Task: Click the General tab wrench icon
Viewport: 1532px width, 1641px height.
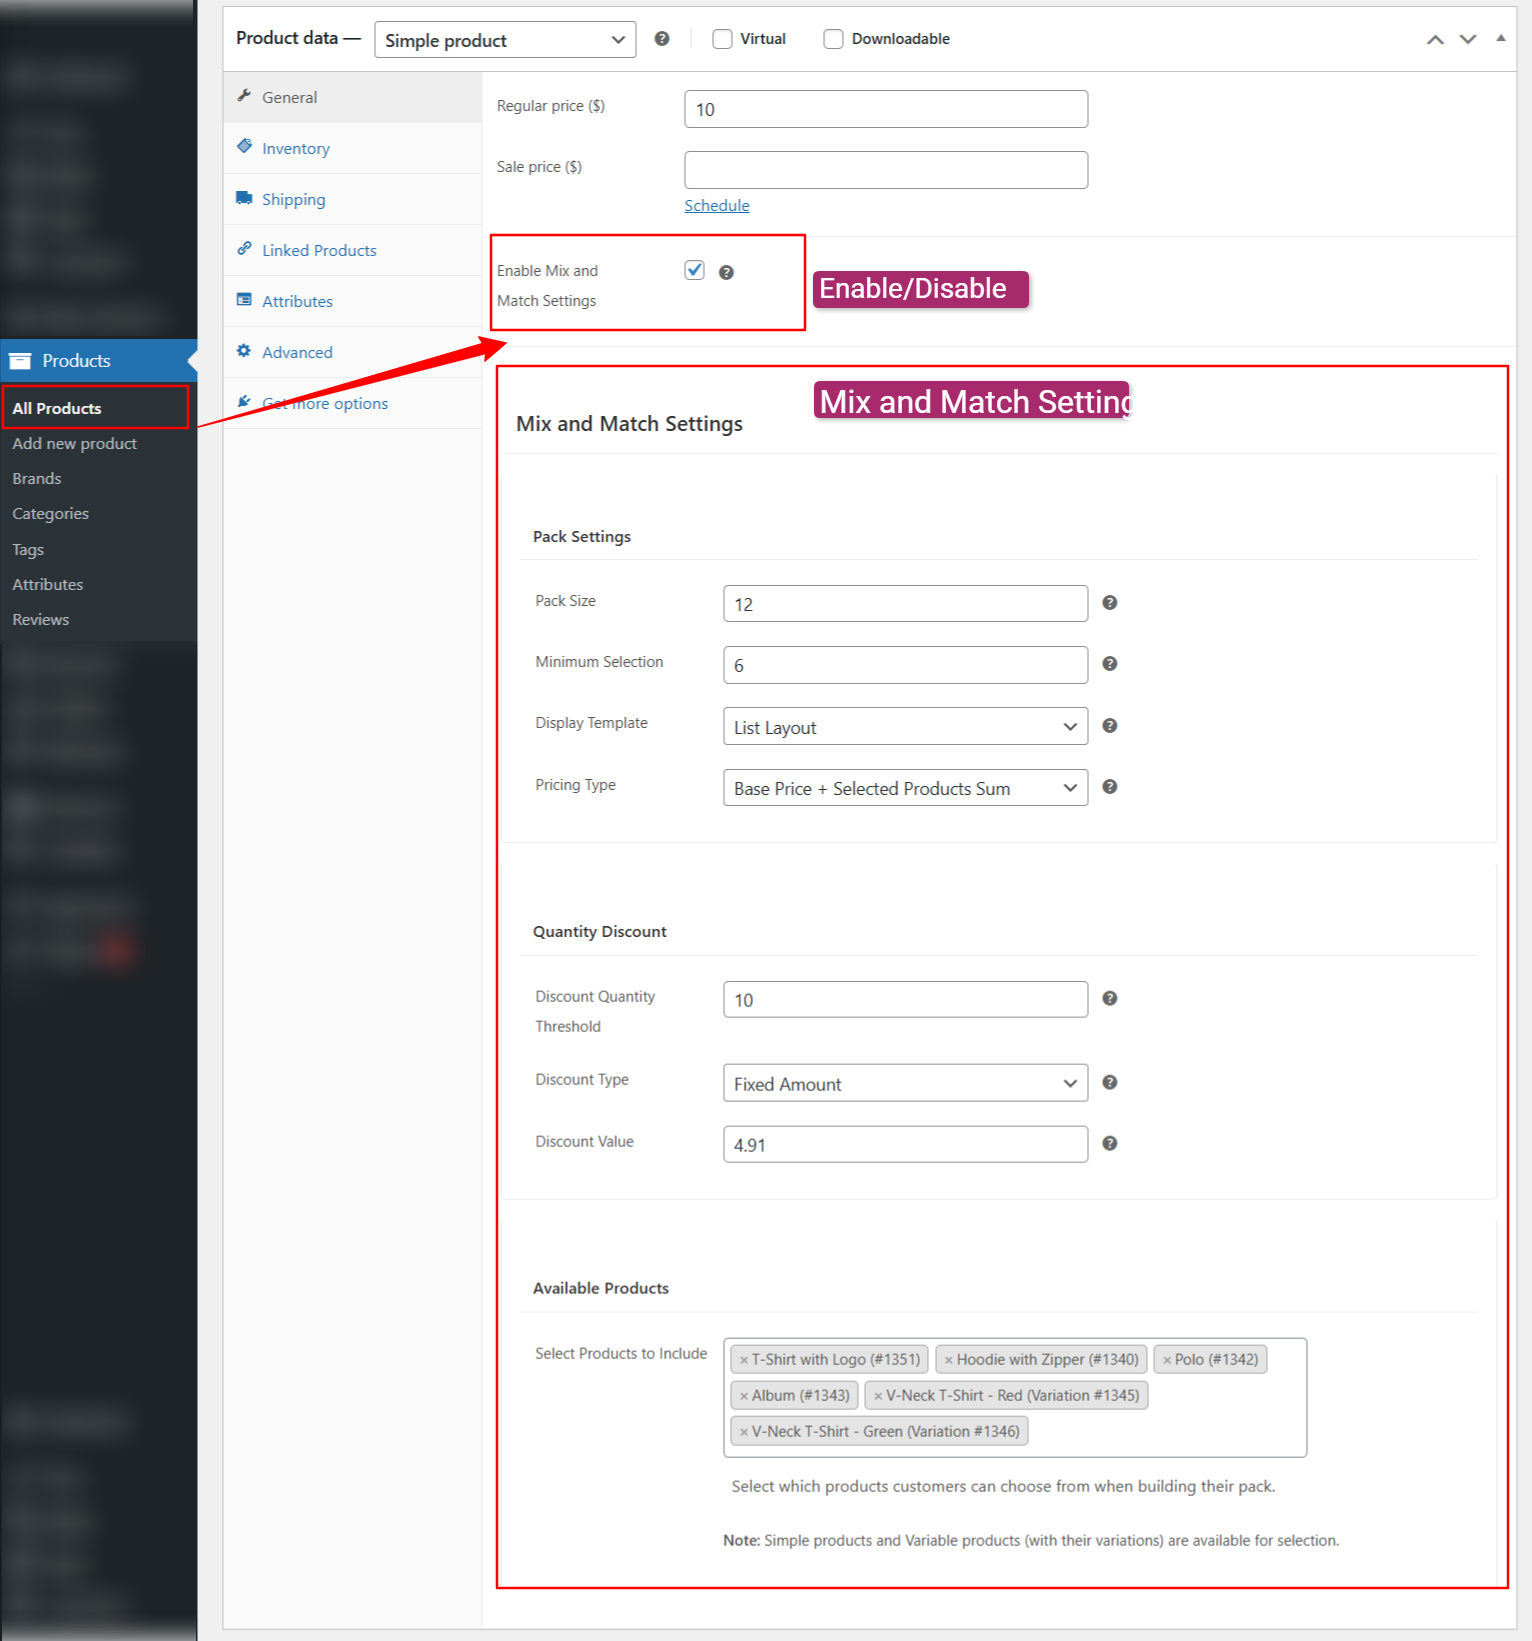Action: [244, 96]
